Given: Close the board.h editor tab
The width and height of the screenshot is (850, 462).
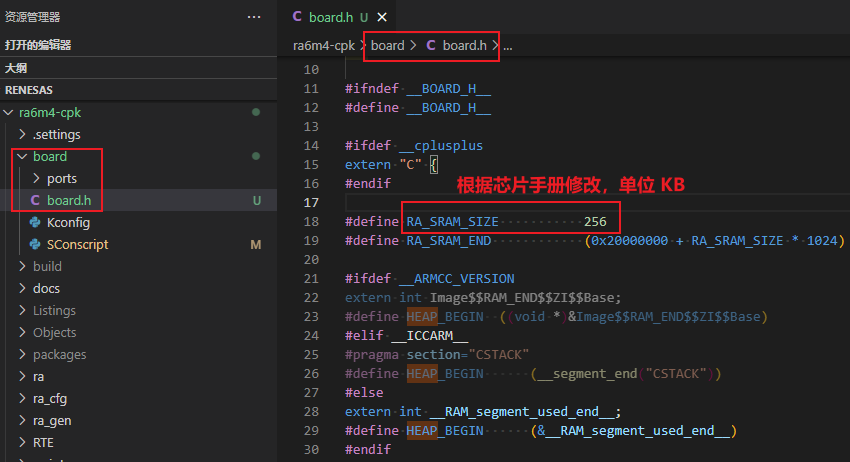Looking at the screenshot, I should tap(384, 17).
